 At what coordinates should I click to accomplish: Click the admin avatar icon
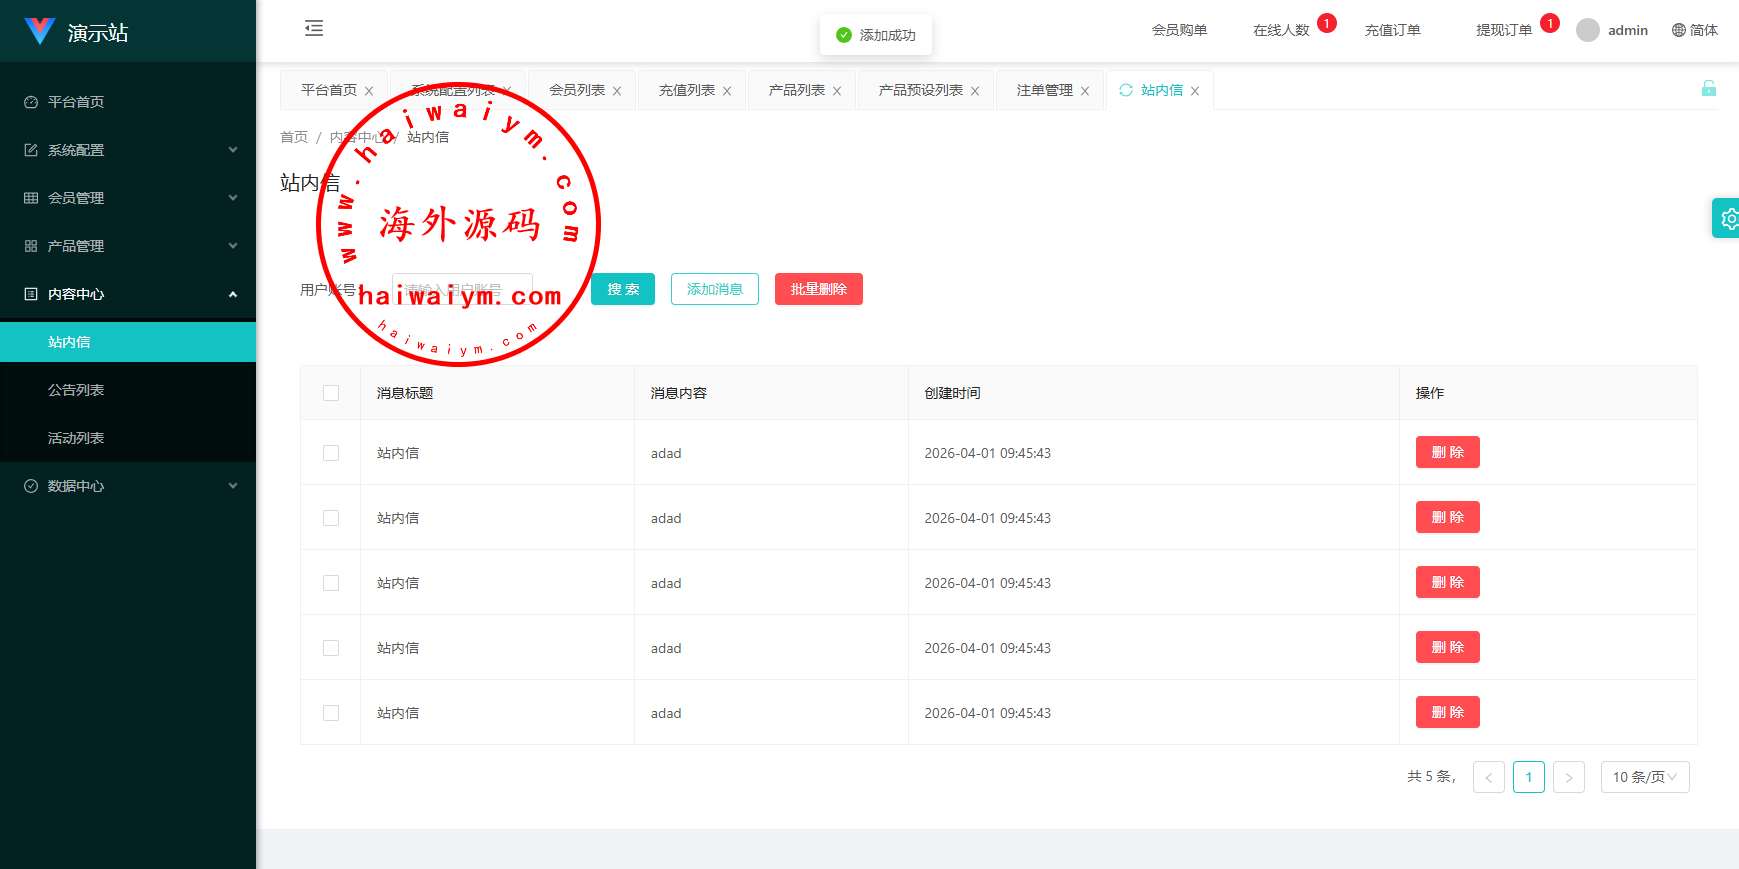[1587, 30]
